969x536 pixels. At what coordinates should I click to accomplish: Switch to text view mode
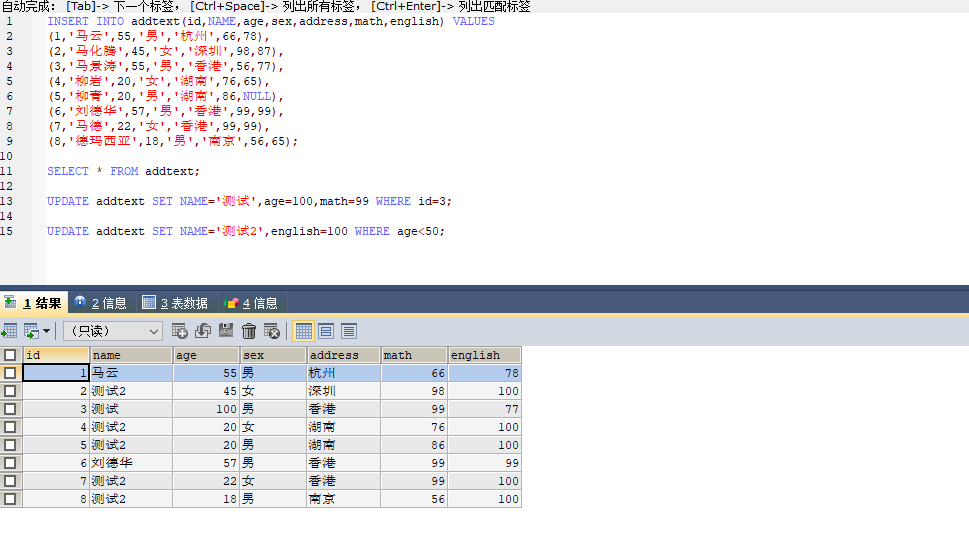pyautogui.click(x=349, y=331)
